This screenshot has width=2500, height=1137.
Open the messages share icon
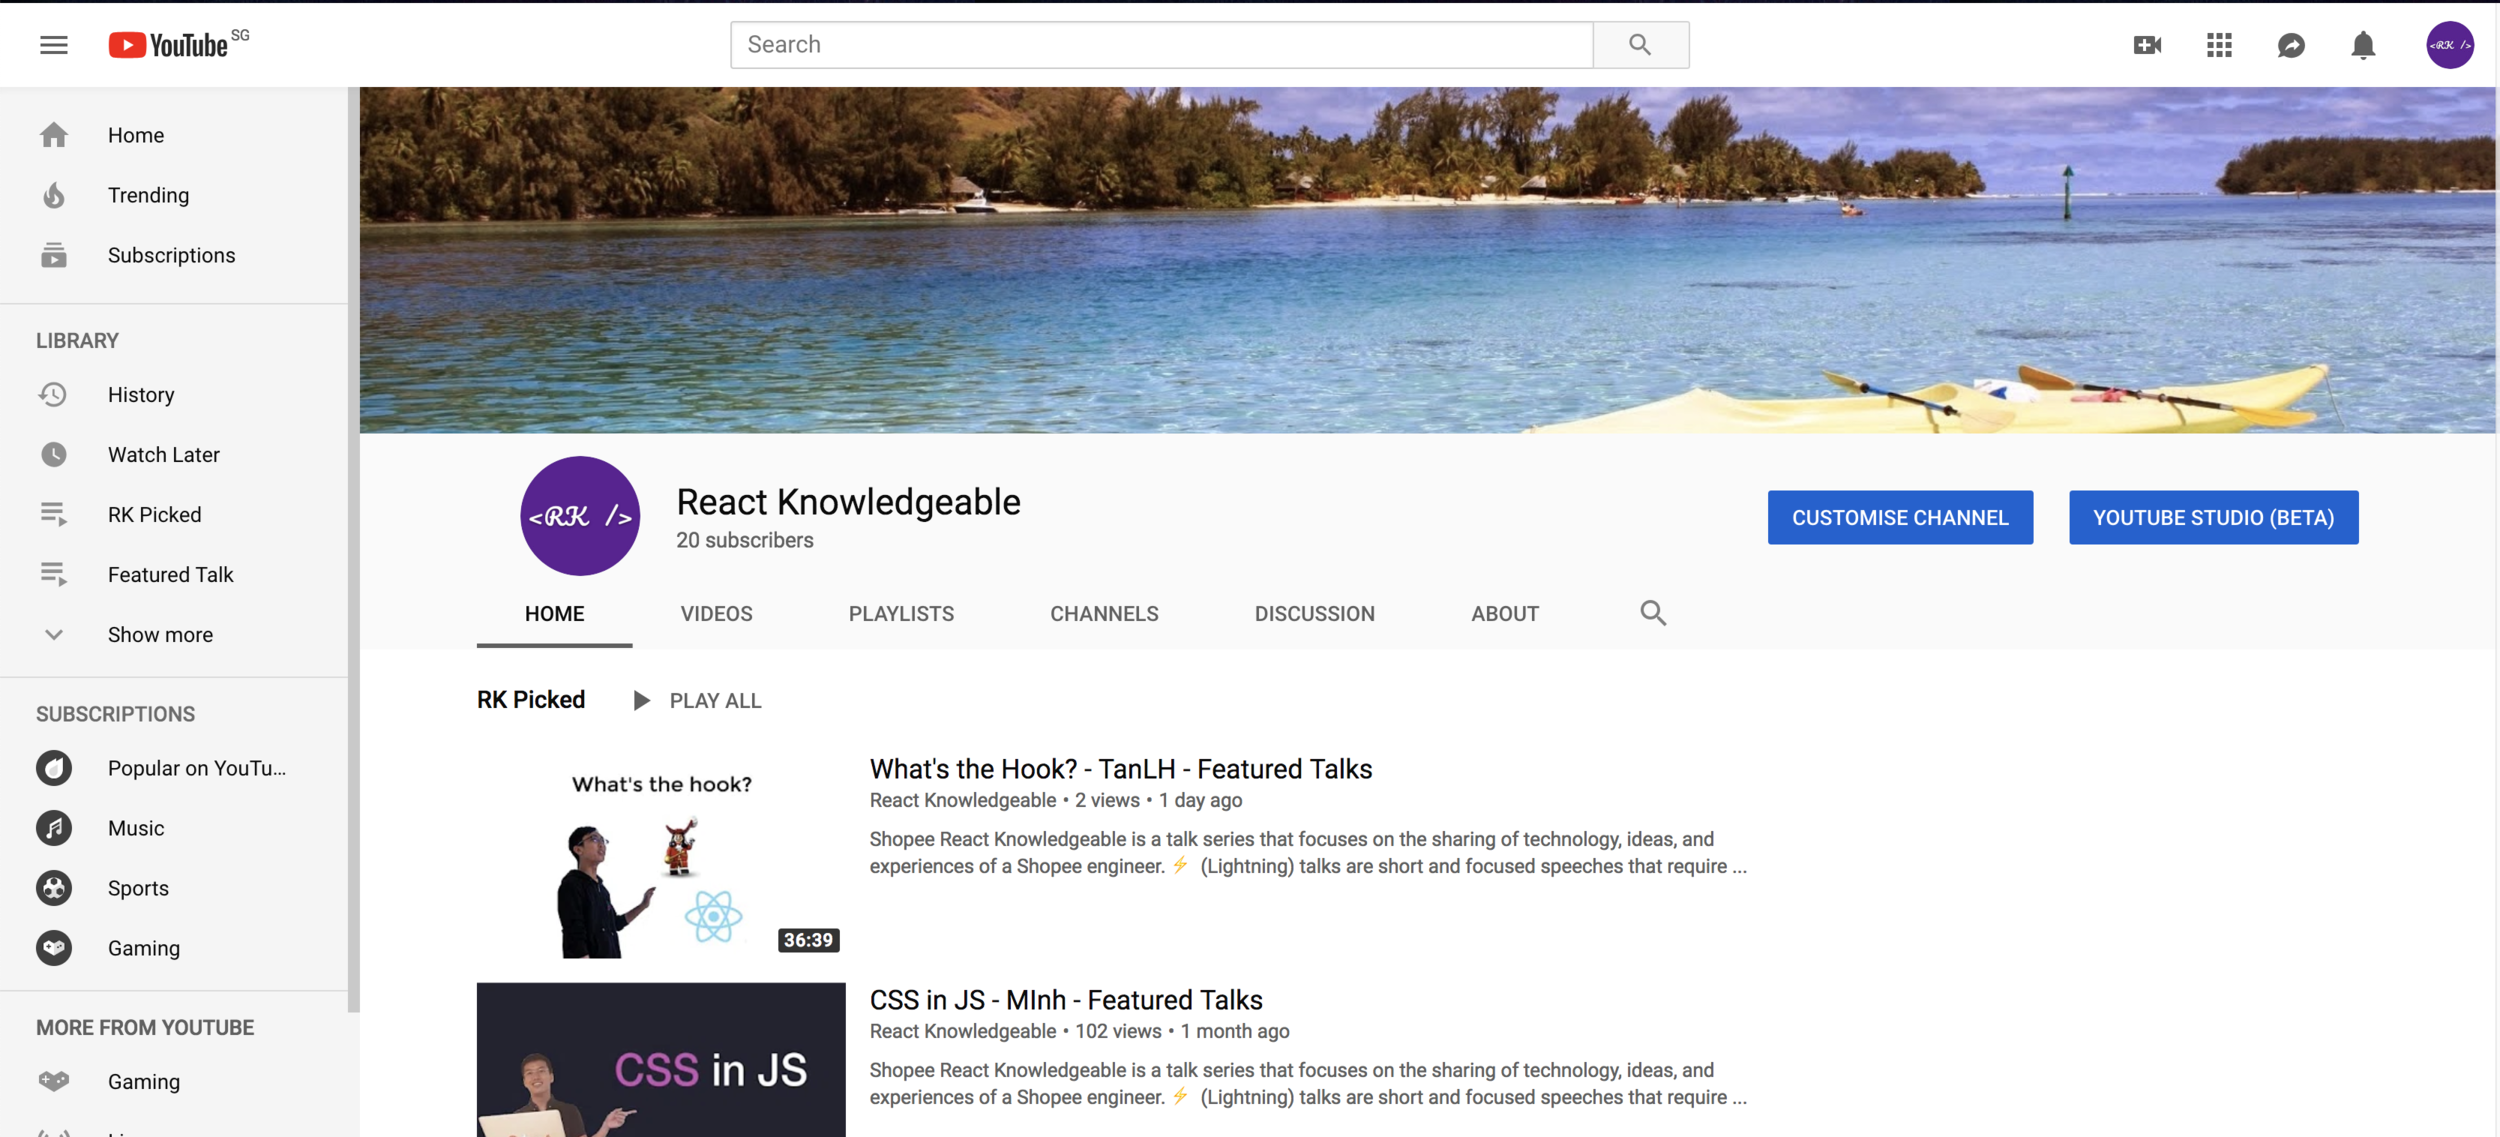2291,45
